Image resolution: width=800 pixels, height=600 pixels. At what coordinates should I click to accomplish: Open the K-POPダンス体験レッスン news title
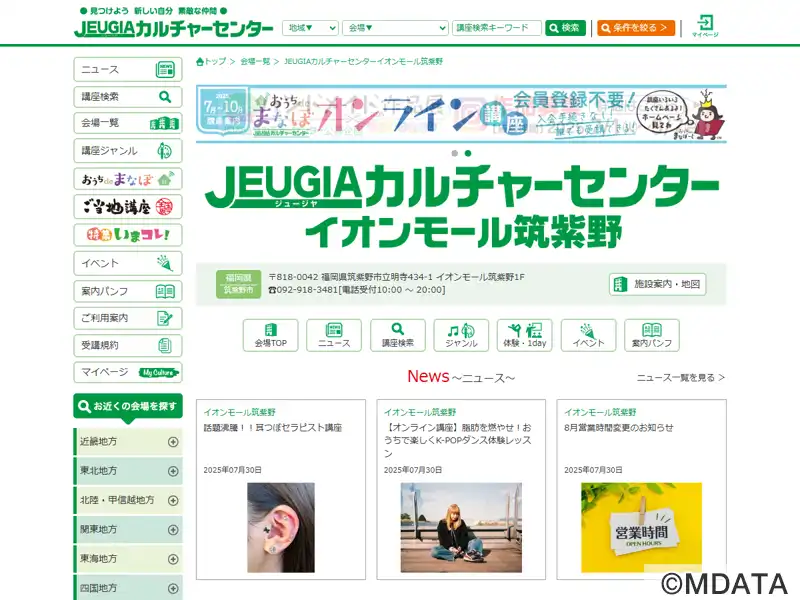pos(458,440)
